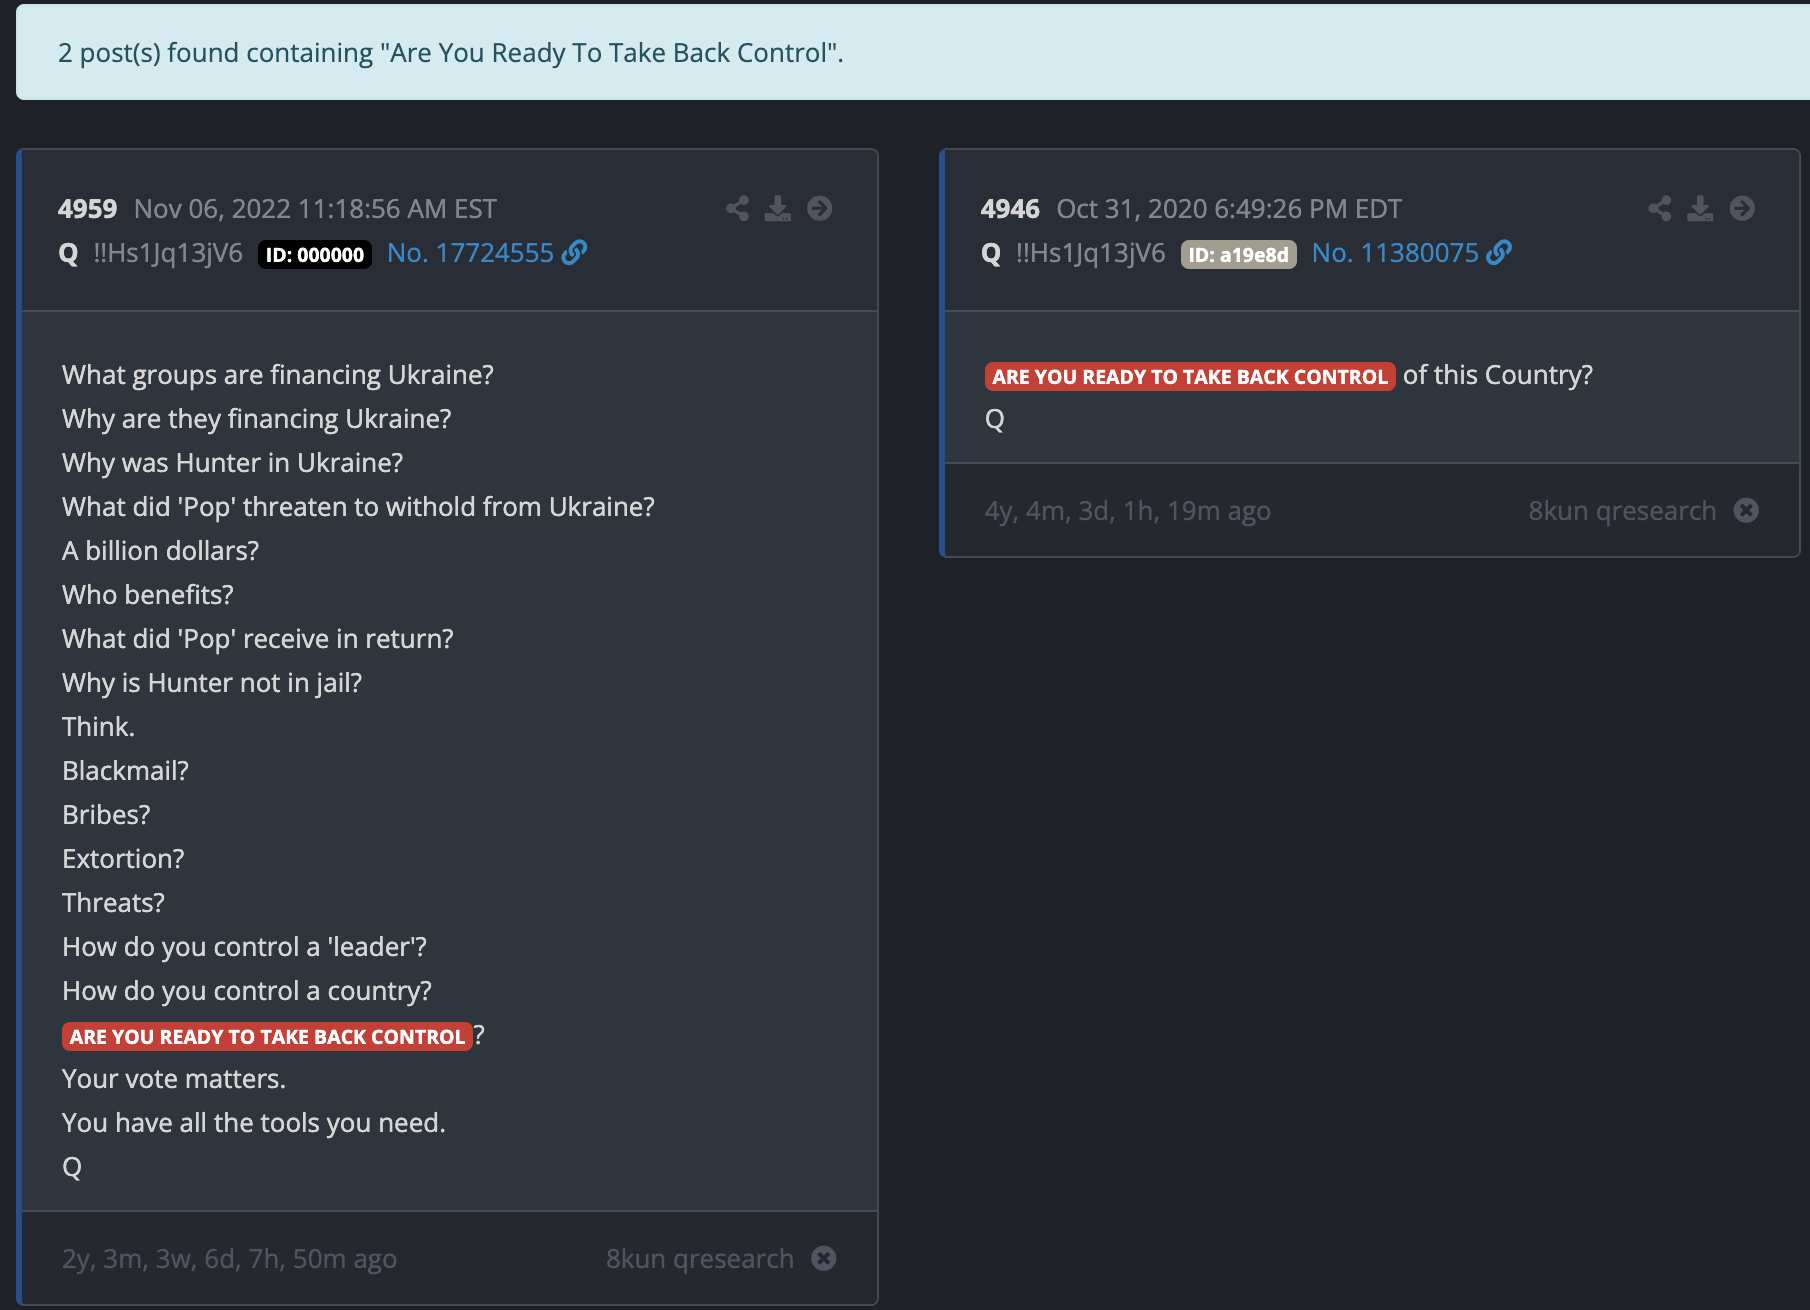Click 8kun qresearch label in post 4946
This screenshot has height=1310, width=1810.
1621,510
